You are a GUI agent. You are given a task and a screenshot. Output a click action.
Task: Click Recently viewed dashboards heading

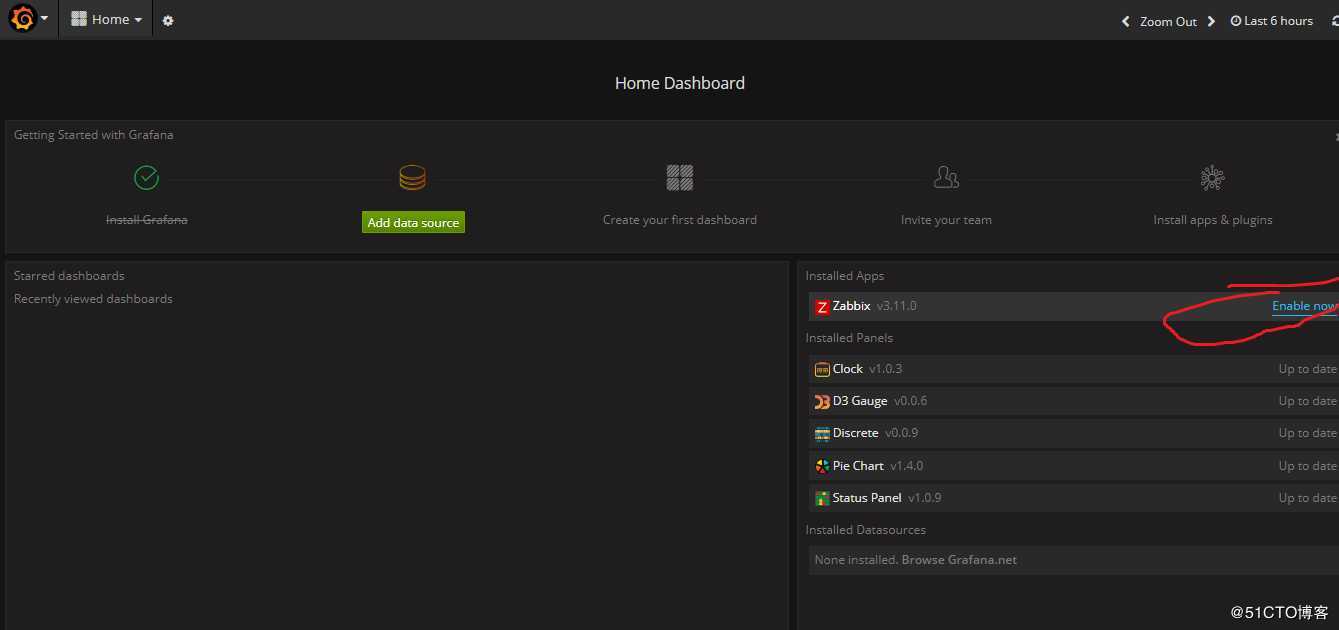[93, 299]
